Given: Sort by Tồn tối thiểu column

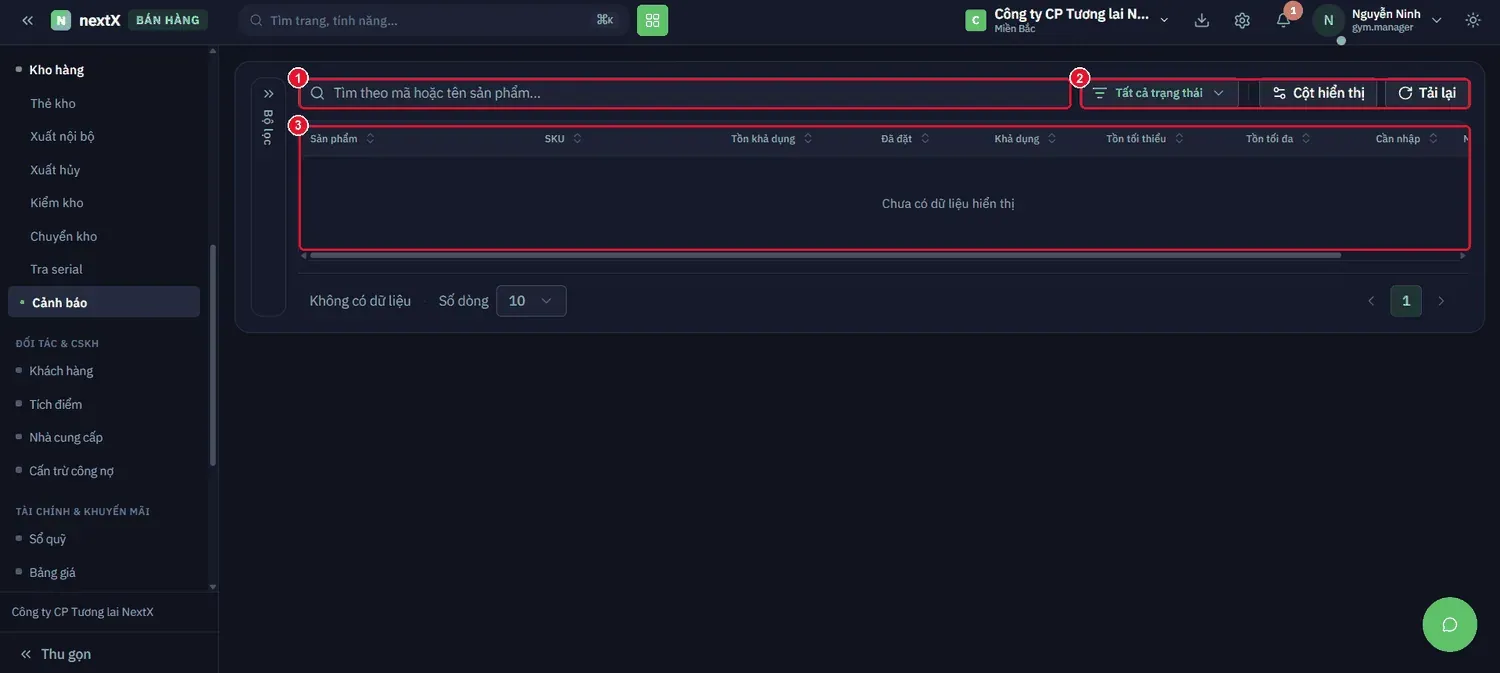Looking at the screenshot, I should point(1145,139).
